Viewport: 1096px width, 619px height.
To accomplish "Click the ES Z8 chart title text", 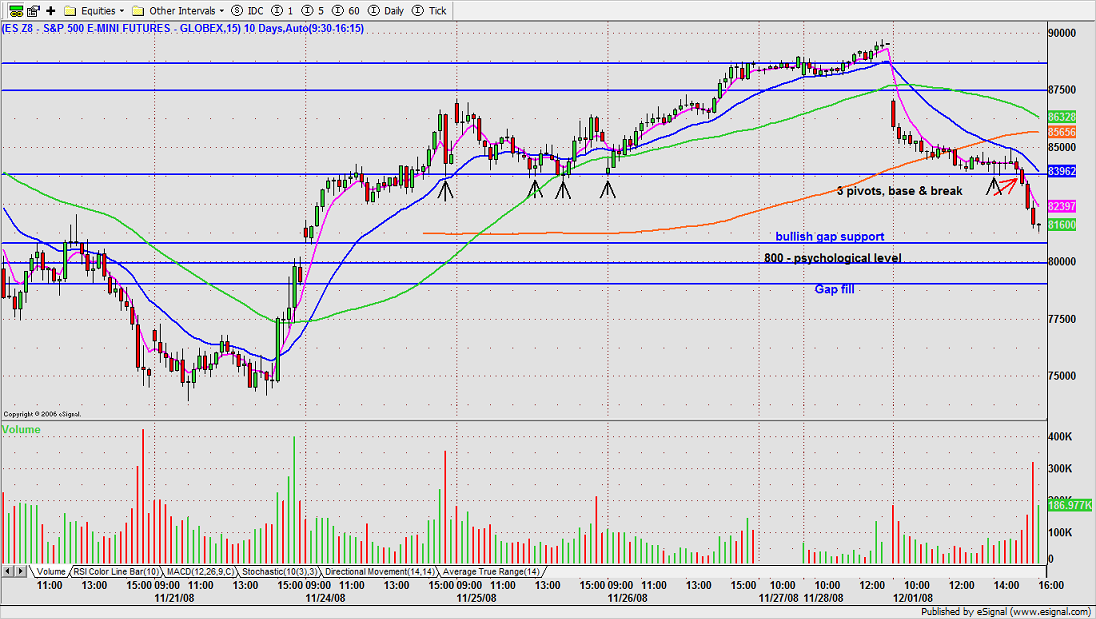I will pyautogui.click(x=182, y=29).
